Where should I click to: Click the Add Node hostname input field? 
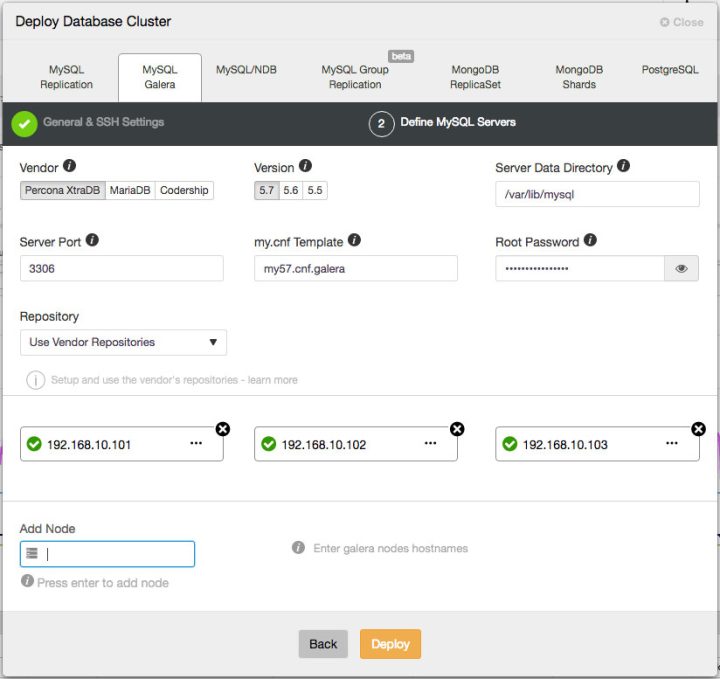point(115,554)
